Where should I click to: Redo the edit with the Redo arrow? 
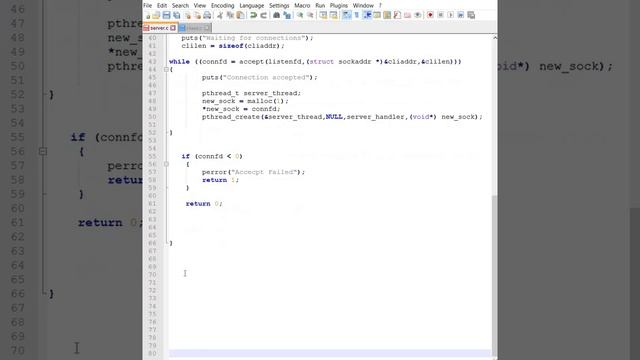coord(264,15)
